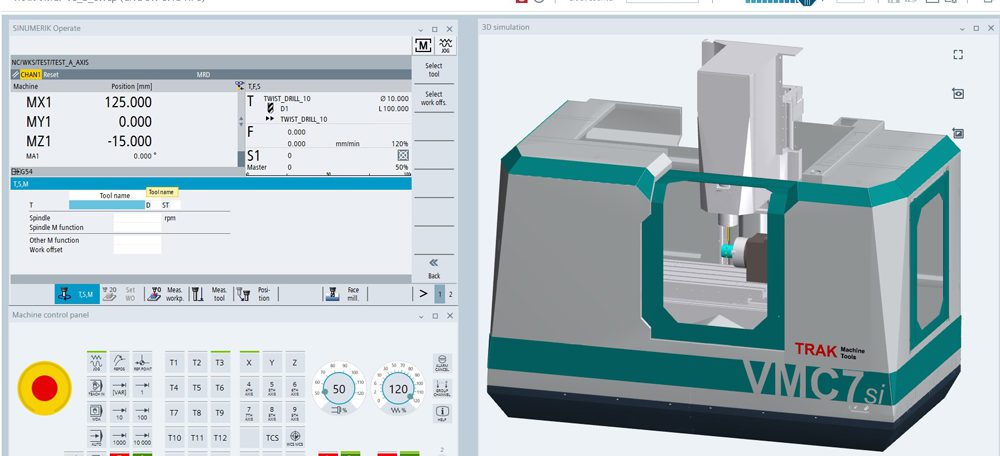The height and width of the screenshot is (456, 1000).
Task: Select the REF POINT key
Action: click(142, 362)
